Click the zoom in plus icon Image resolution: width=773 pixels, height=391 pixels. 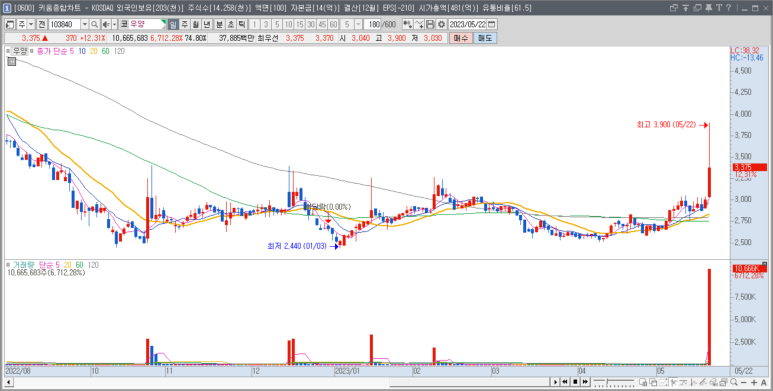point(754,382)
